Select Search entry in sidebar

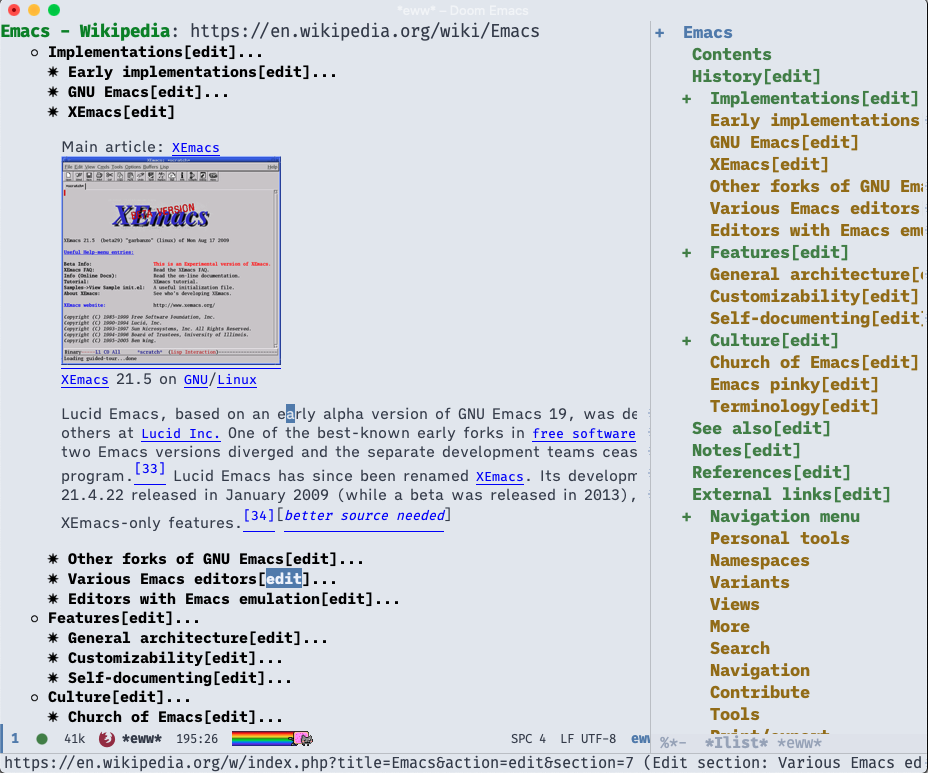click(740, 649)
